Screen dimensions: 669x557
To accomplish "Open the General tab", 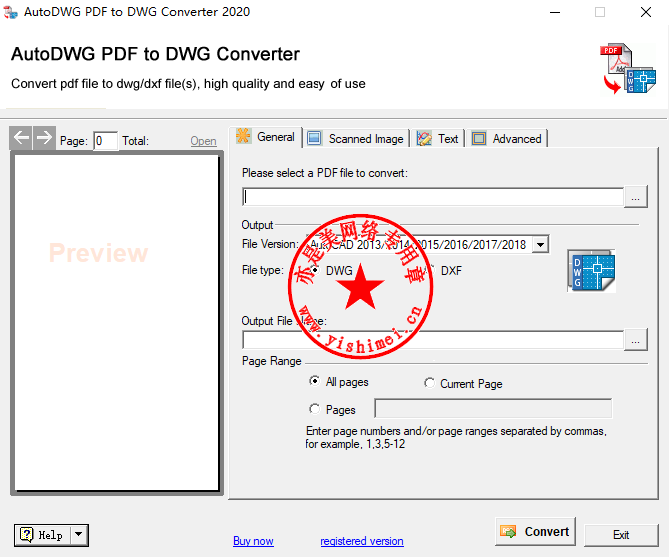I will click(265, 137).
